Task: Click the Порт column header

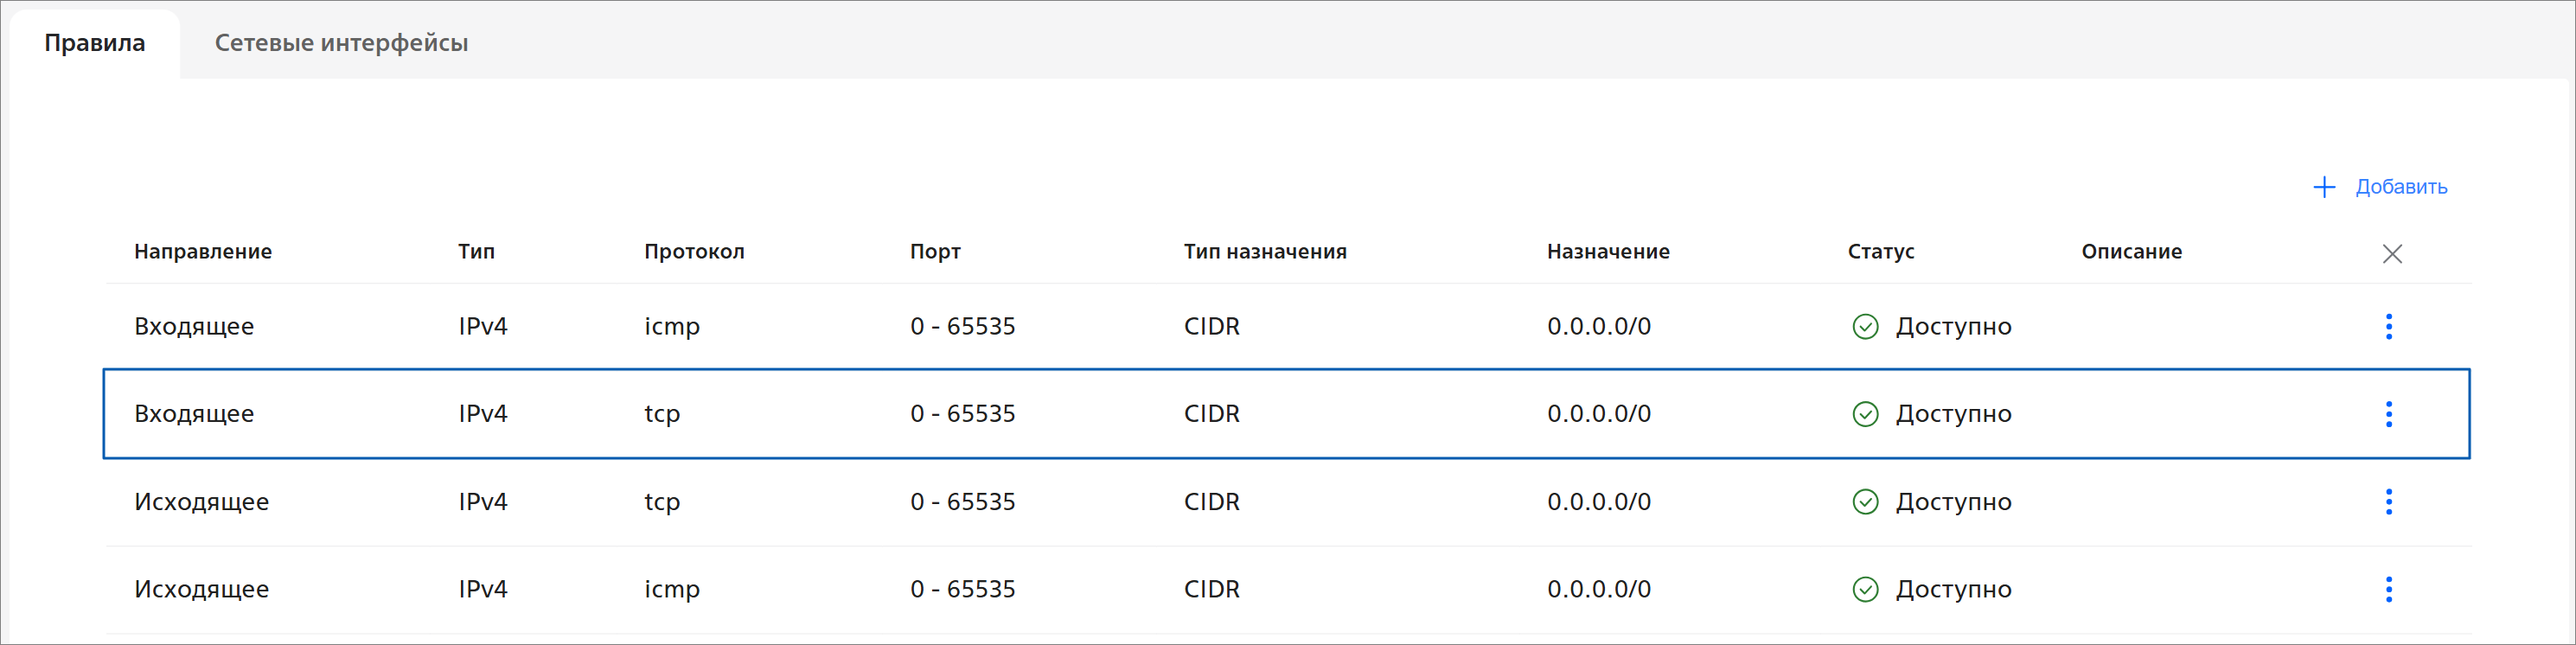Action: 935,252
